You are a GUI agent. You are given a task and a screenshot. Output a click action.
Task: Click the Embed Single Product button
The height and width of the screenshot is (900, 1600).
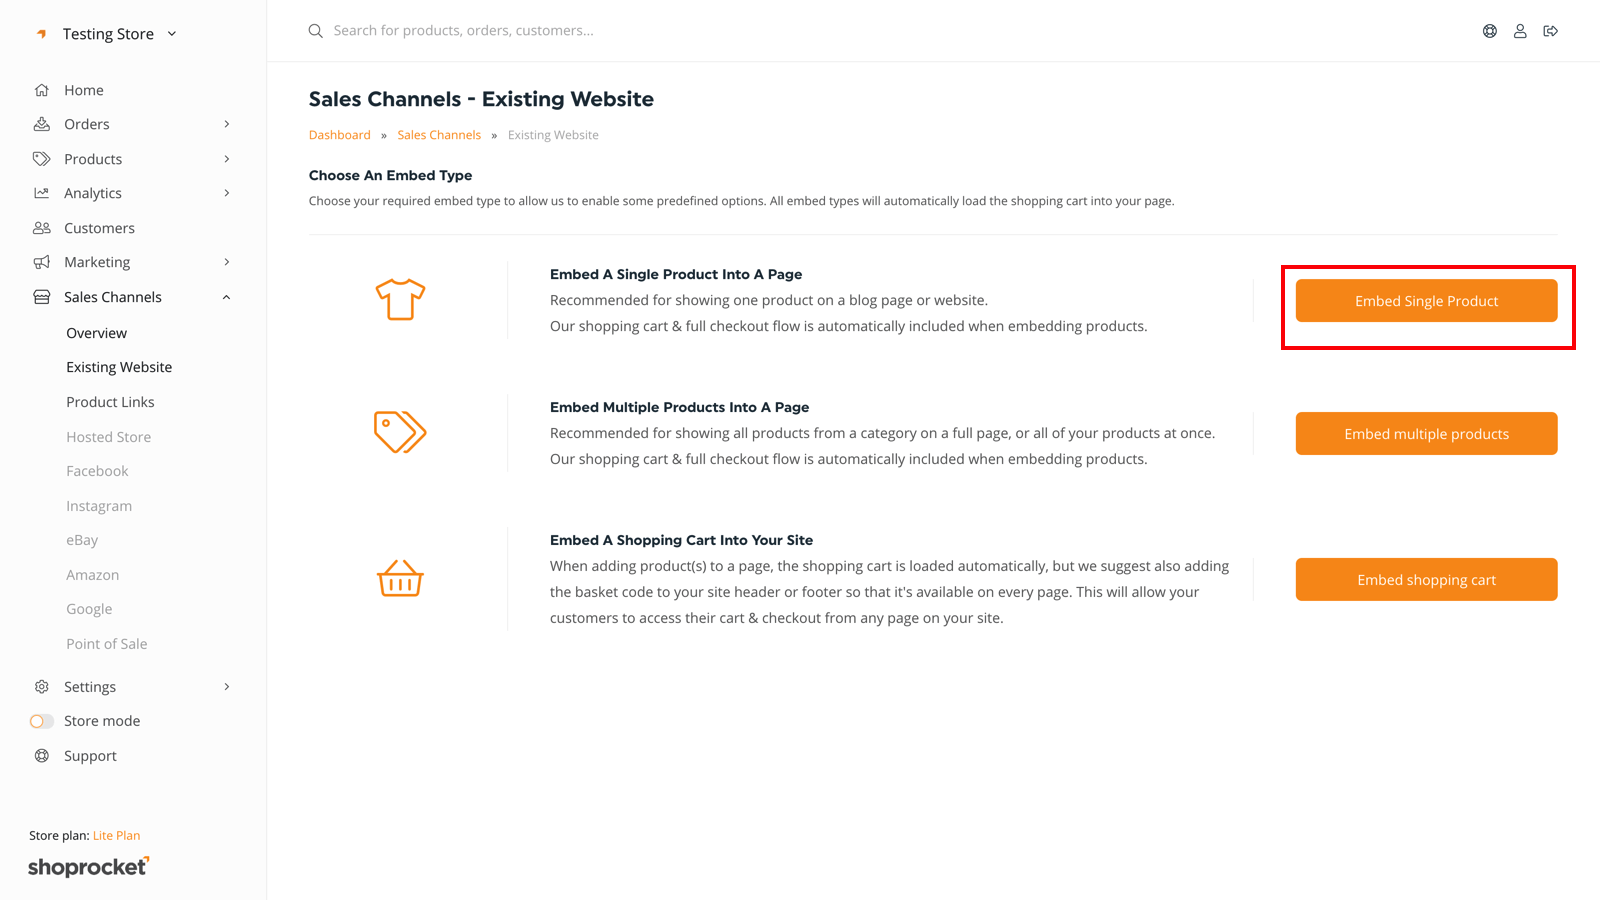pyautogui.click(x=1426, y=300)
